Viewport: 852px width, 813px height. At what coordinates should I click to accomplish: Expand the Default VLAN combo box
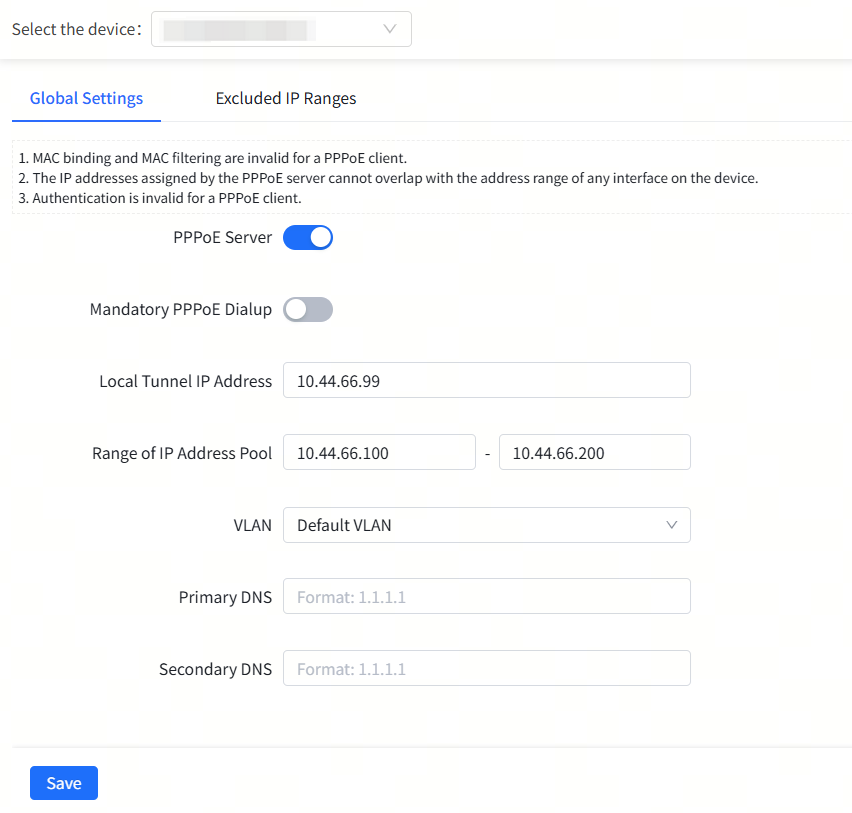pyautogui.click(x=486, y=525)
